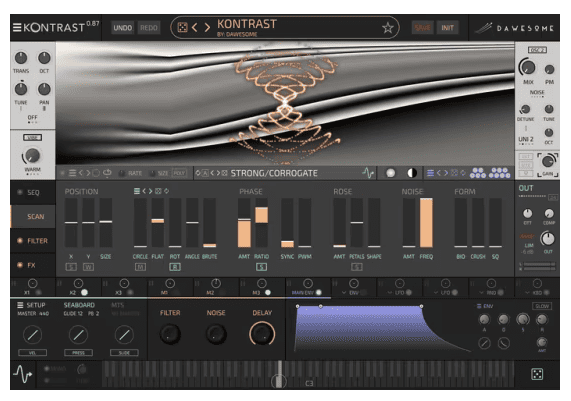Image resolution: width=571 pixels, height=401 pixels.
Task: Open the SETUP hamburger menu icon
Action: pyautogui.click(x=20, y=305)
